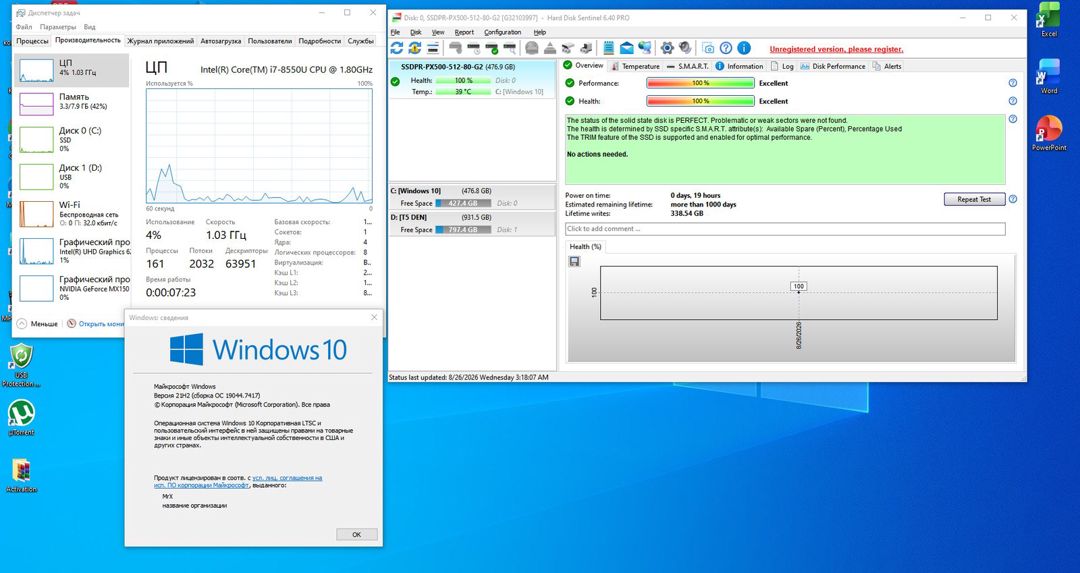
Task: Open the Report menu
Action: (x=464, y=32)
